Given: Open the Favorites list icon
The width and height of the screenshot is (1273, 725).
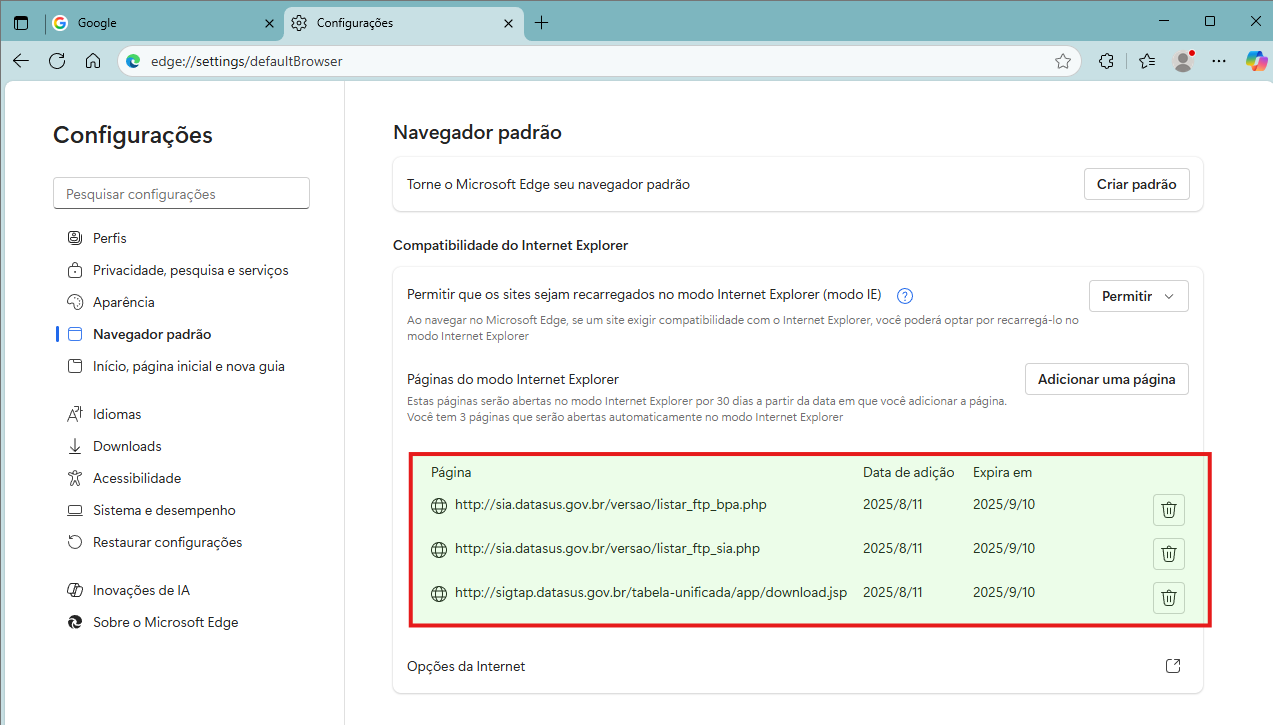Looking at the screenshot, I should tap(1146, 61).
